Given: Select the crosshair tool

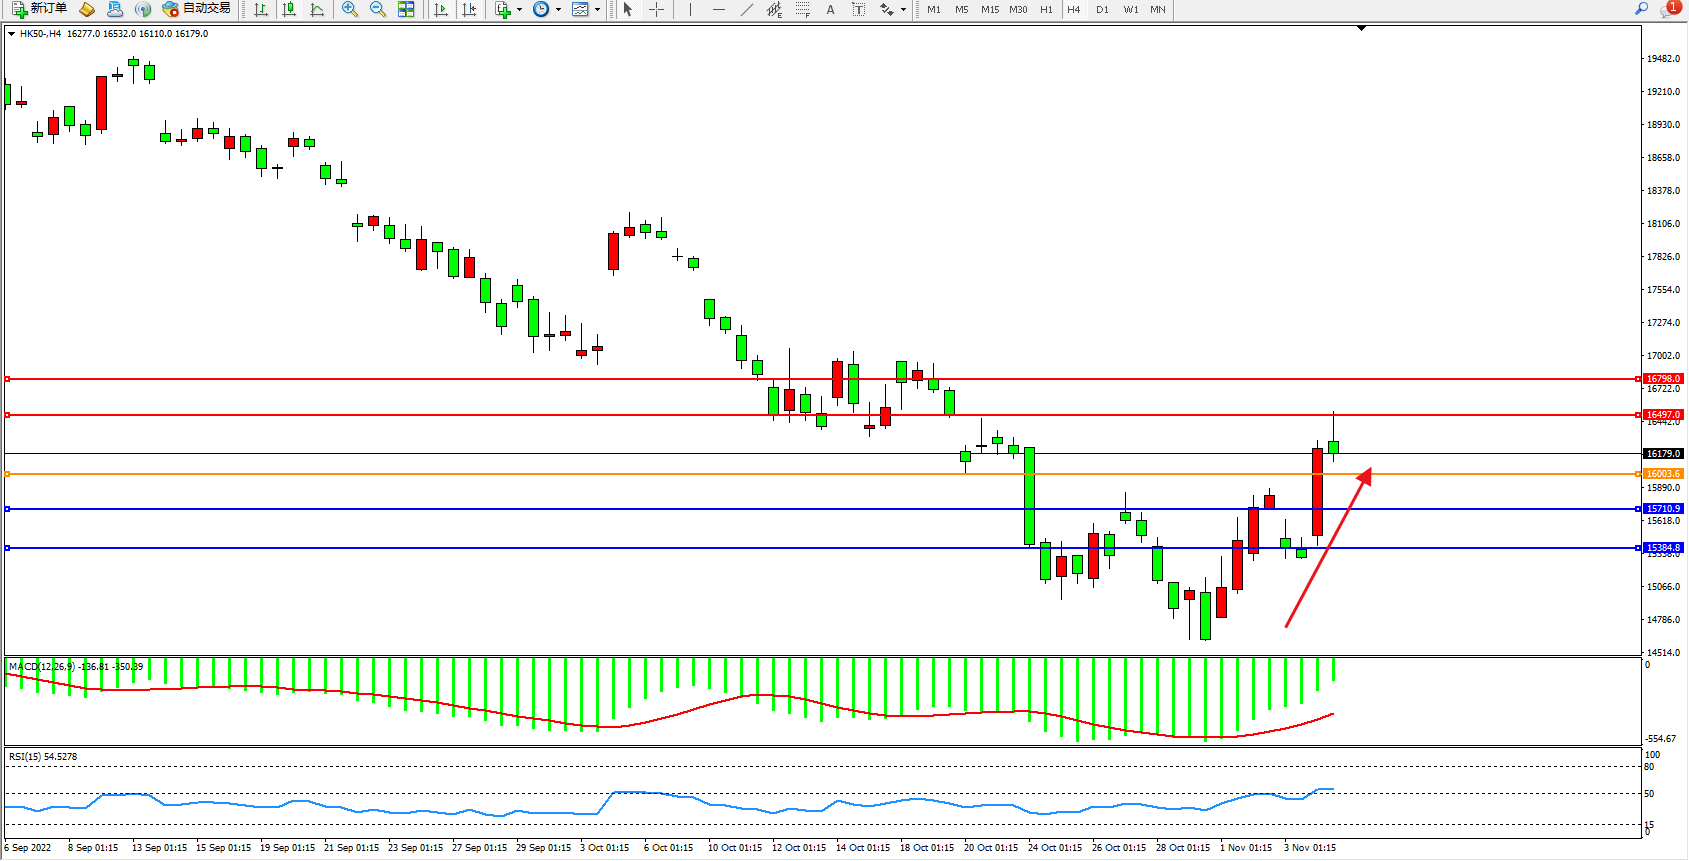Looking at the screenshot, I should click(x=656, y=9).
